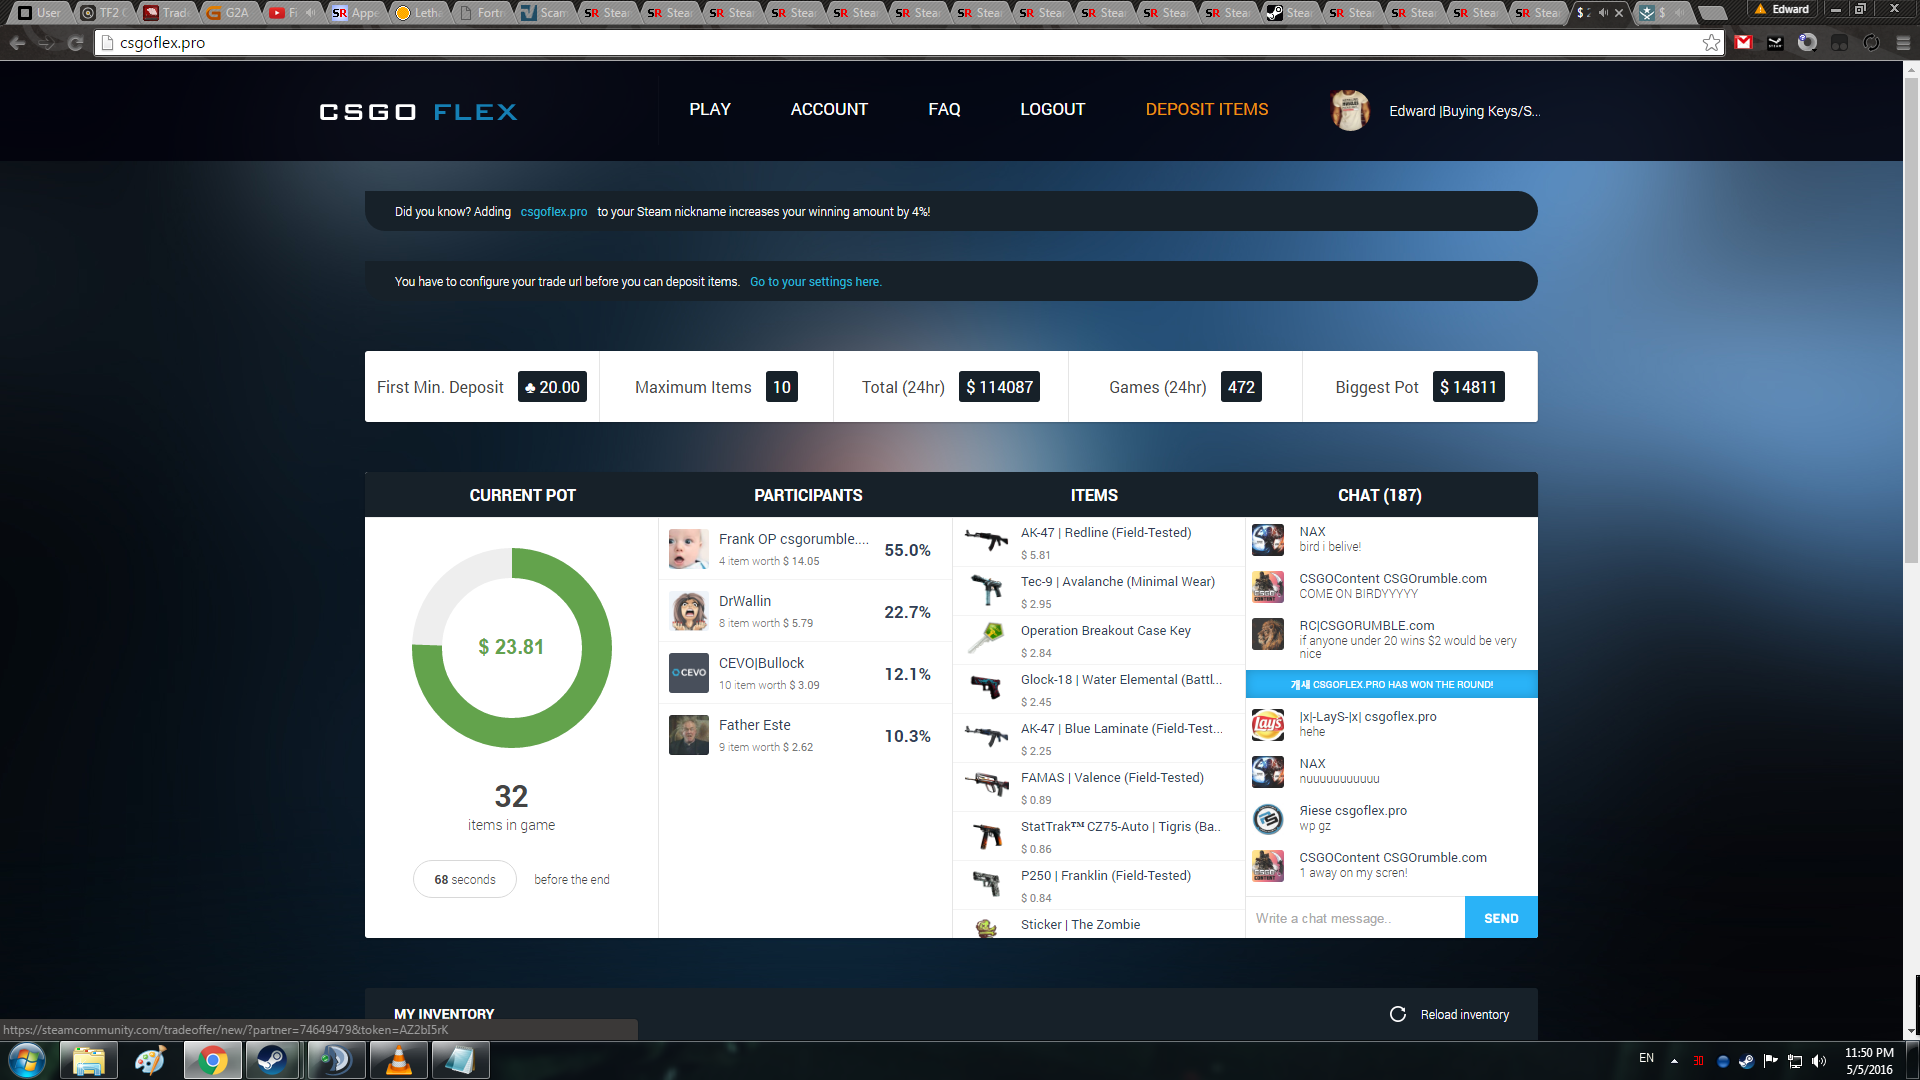Open the Edward Chrome profile switcher
The image size is (1920, 1080).
pyautogui.click(x=1782, y=9)
